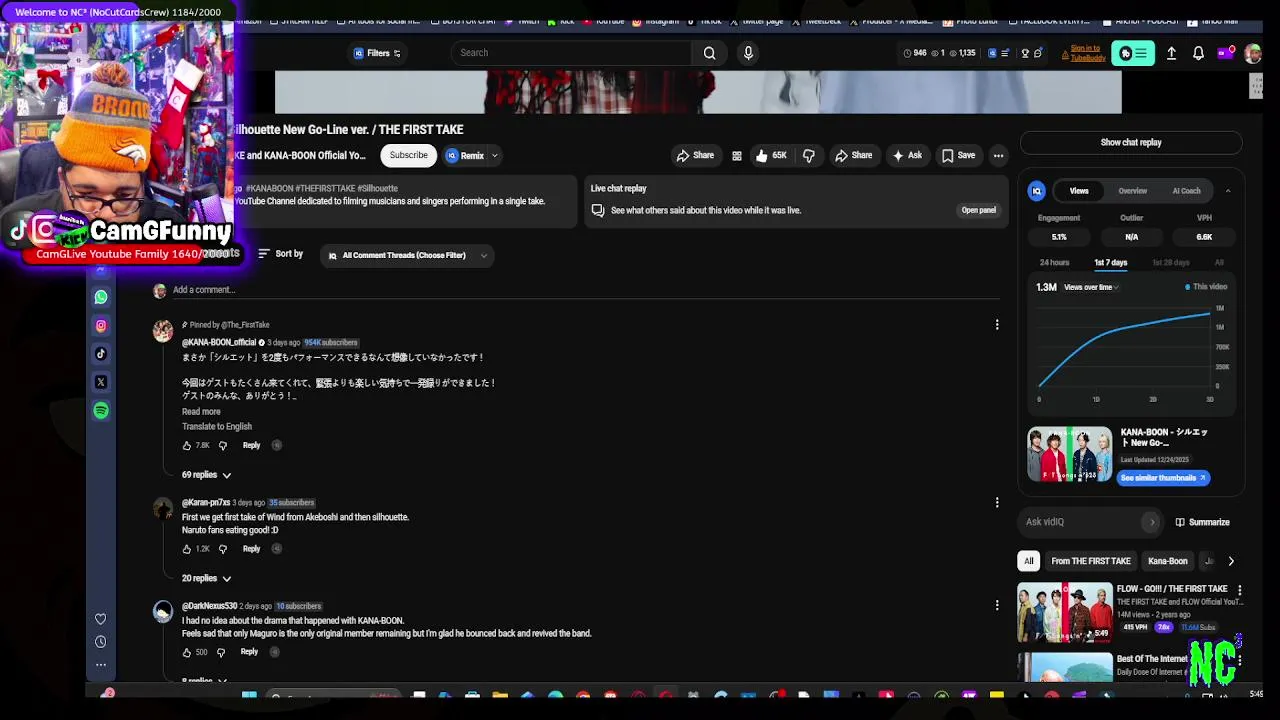Click Translate to English link

217,427
